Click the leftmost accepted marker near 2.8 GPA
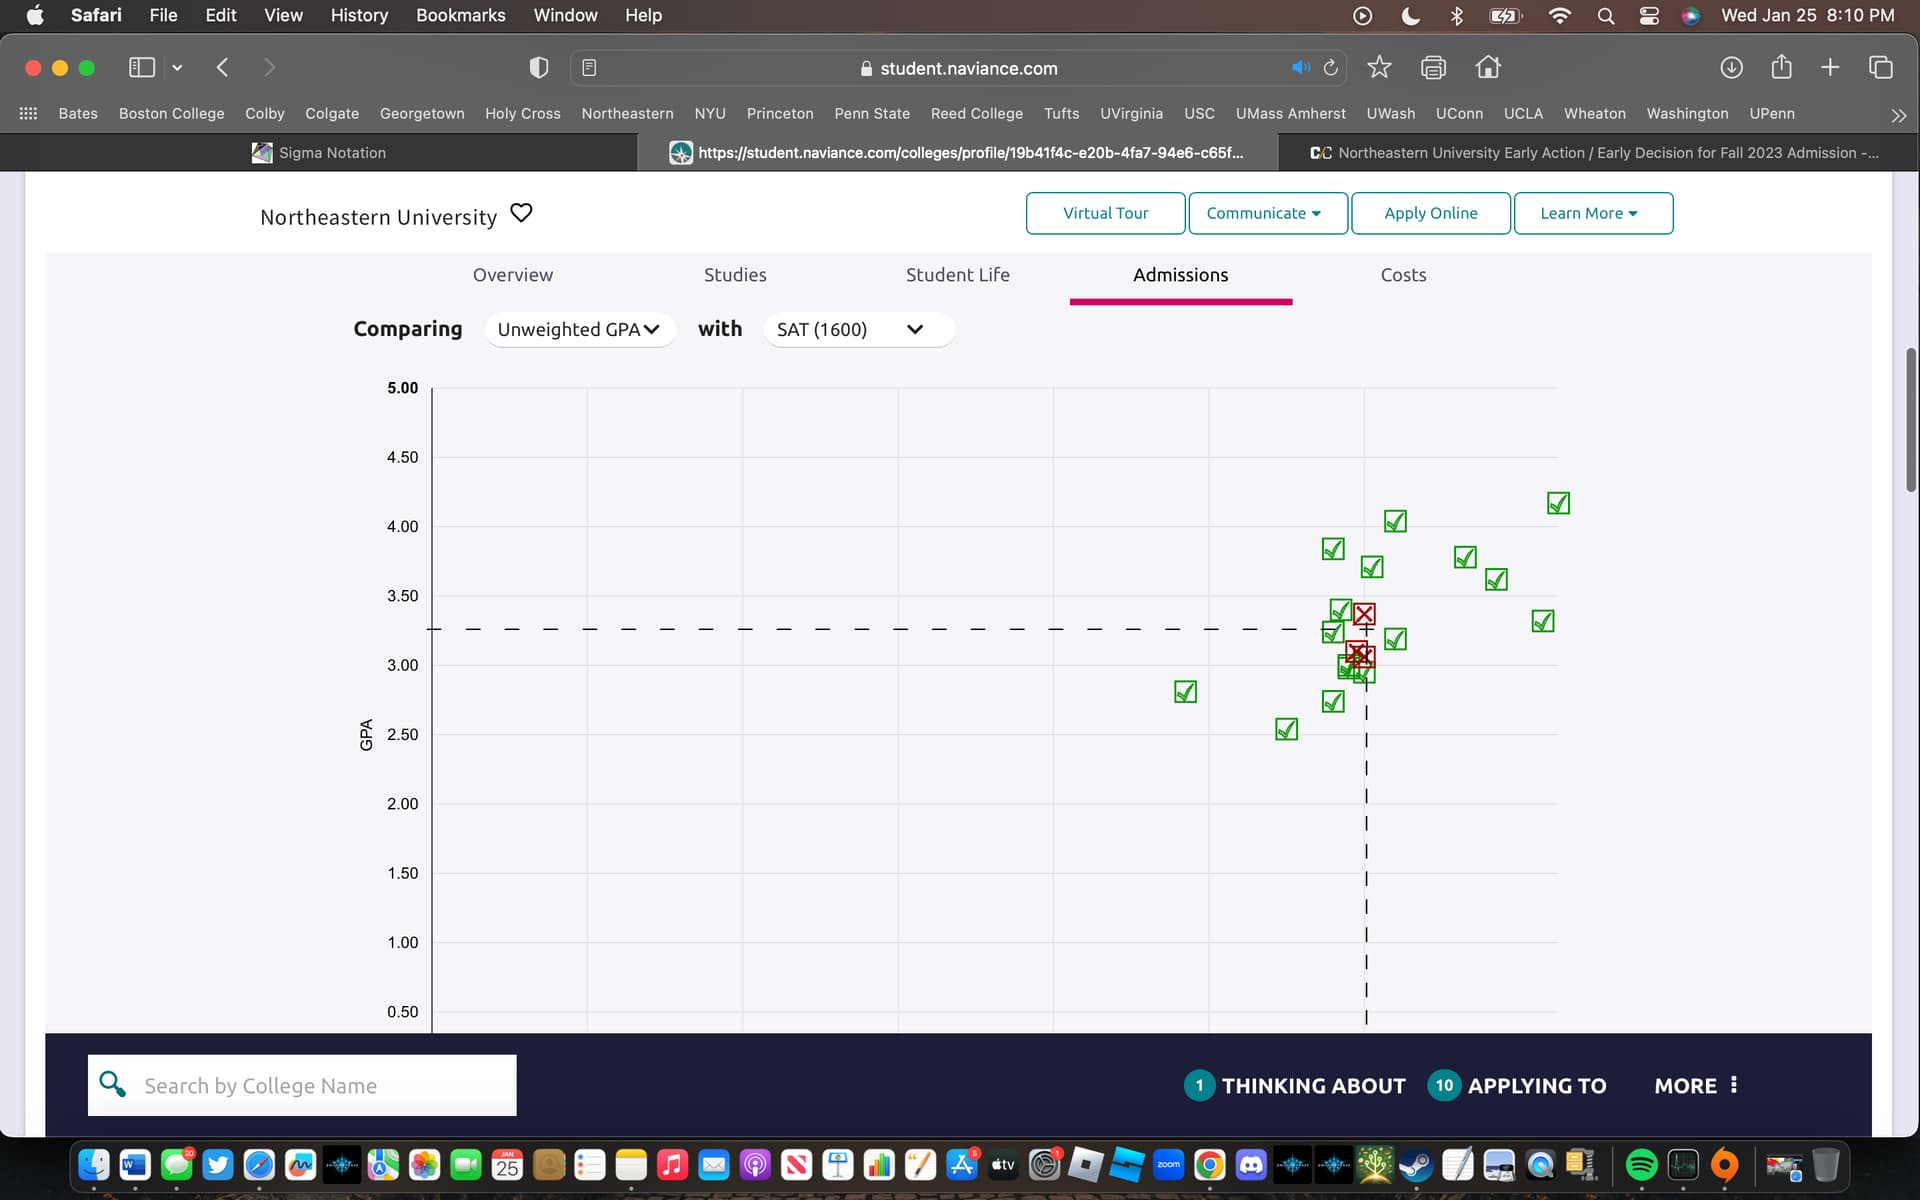This screenshot has width=1920, height=1200. (x=1185, y=691)
